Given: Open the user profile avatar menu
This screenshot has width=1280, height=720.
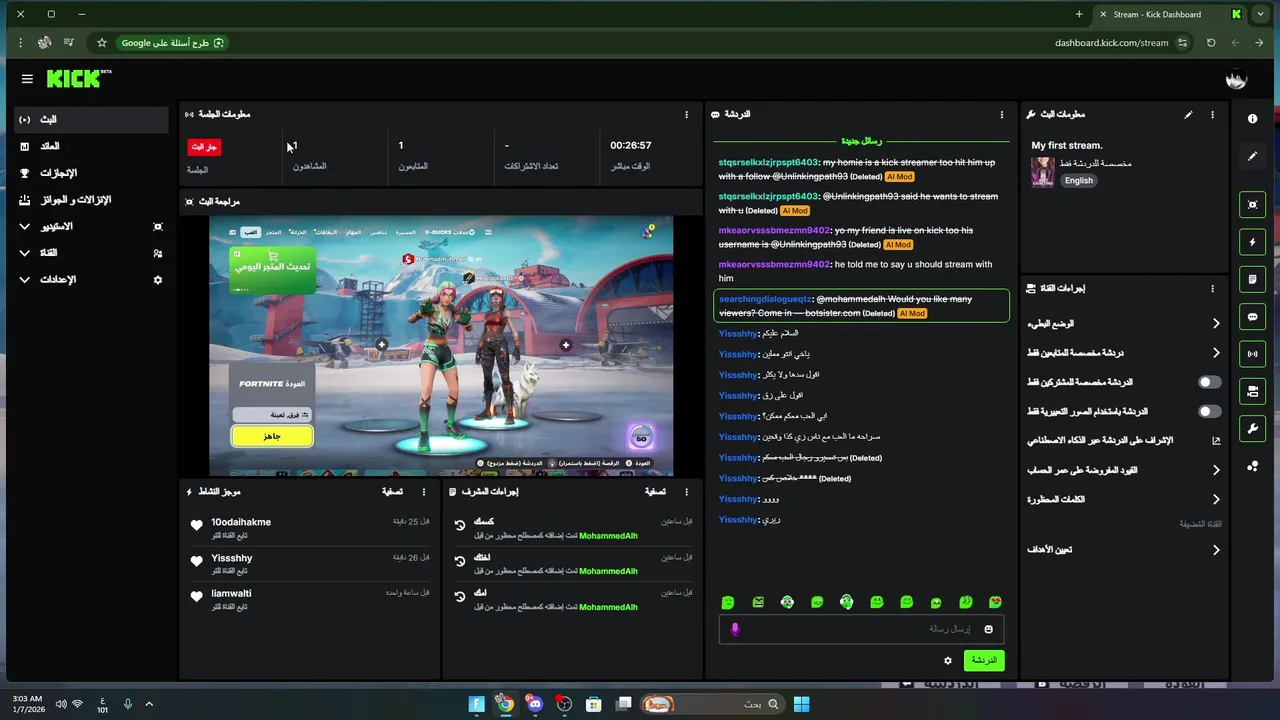Looking at the screenshot, I should click(1236, 80).
